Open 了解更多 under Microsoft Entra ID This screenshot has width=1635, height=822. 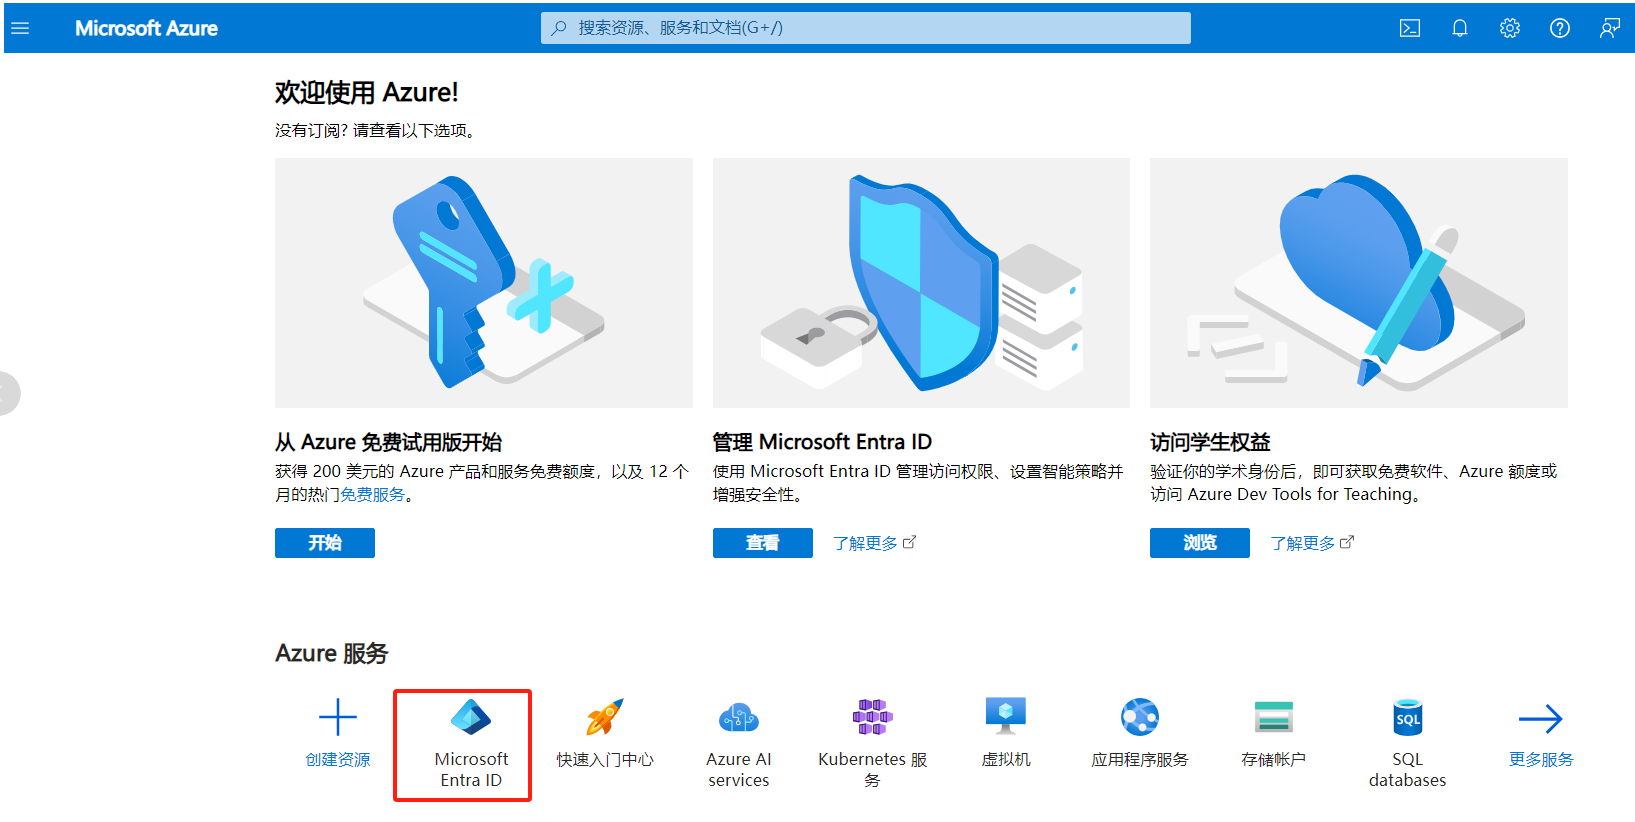pyautogui.click(x=865, y=543)
